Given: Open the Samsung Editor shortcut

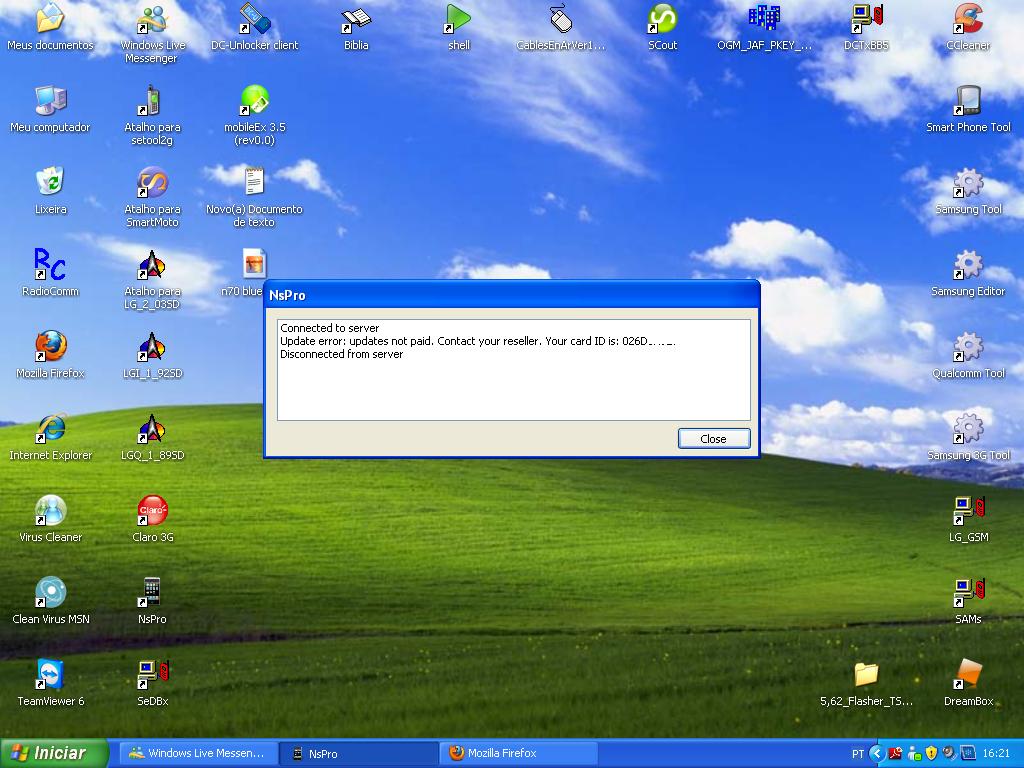Looking at the screenshot, I should [x=968, y=264].
